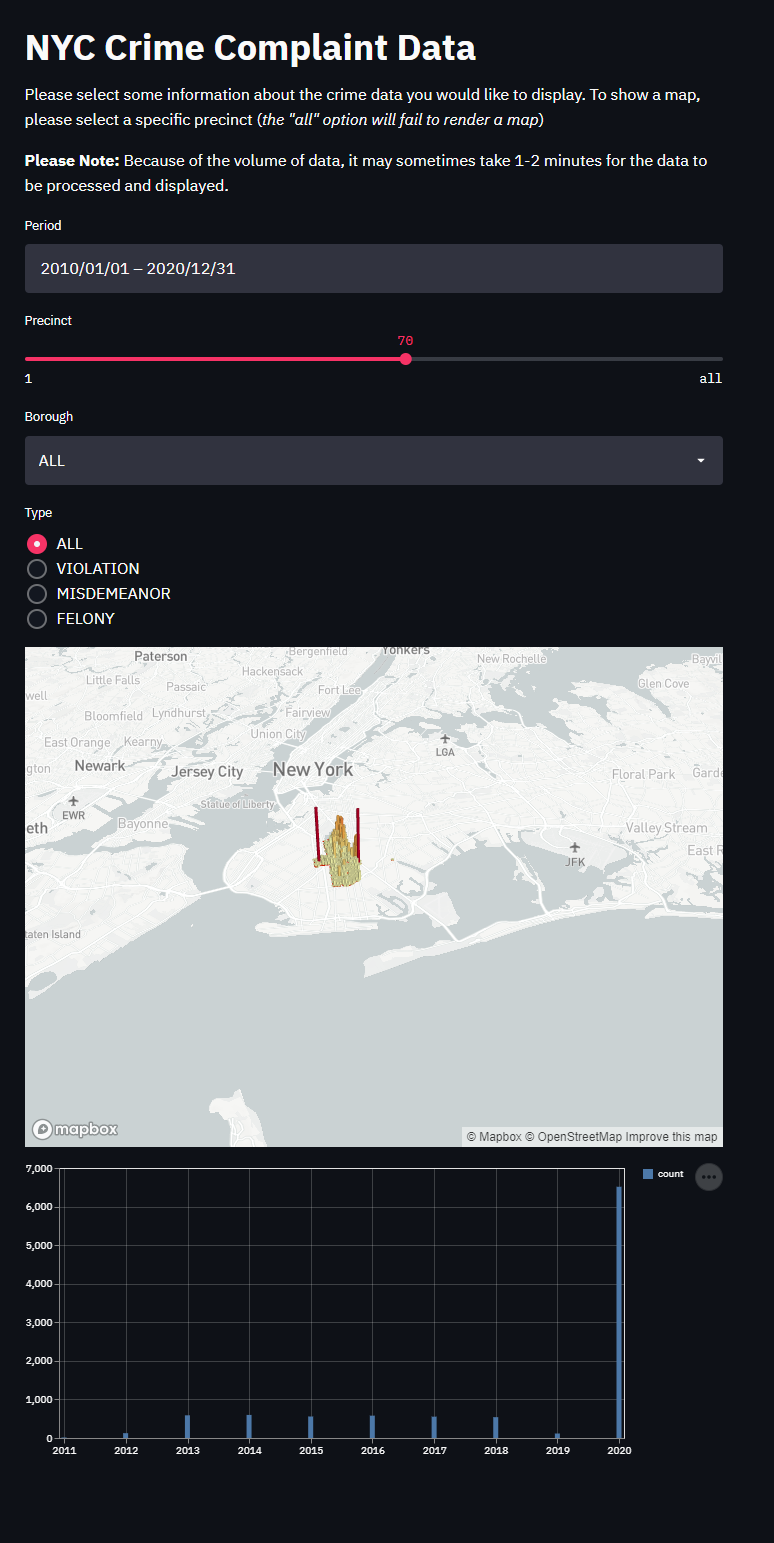774x1543 pixels.
Task: Expand the Borough dropdown arrow
Action: [x=700, y=461]
